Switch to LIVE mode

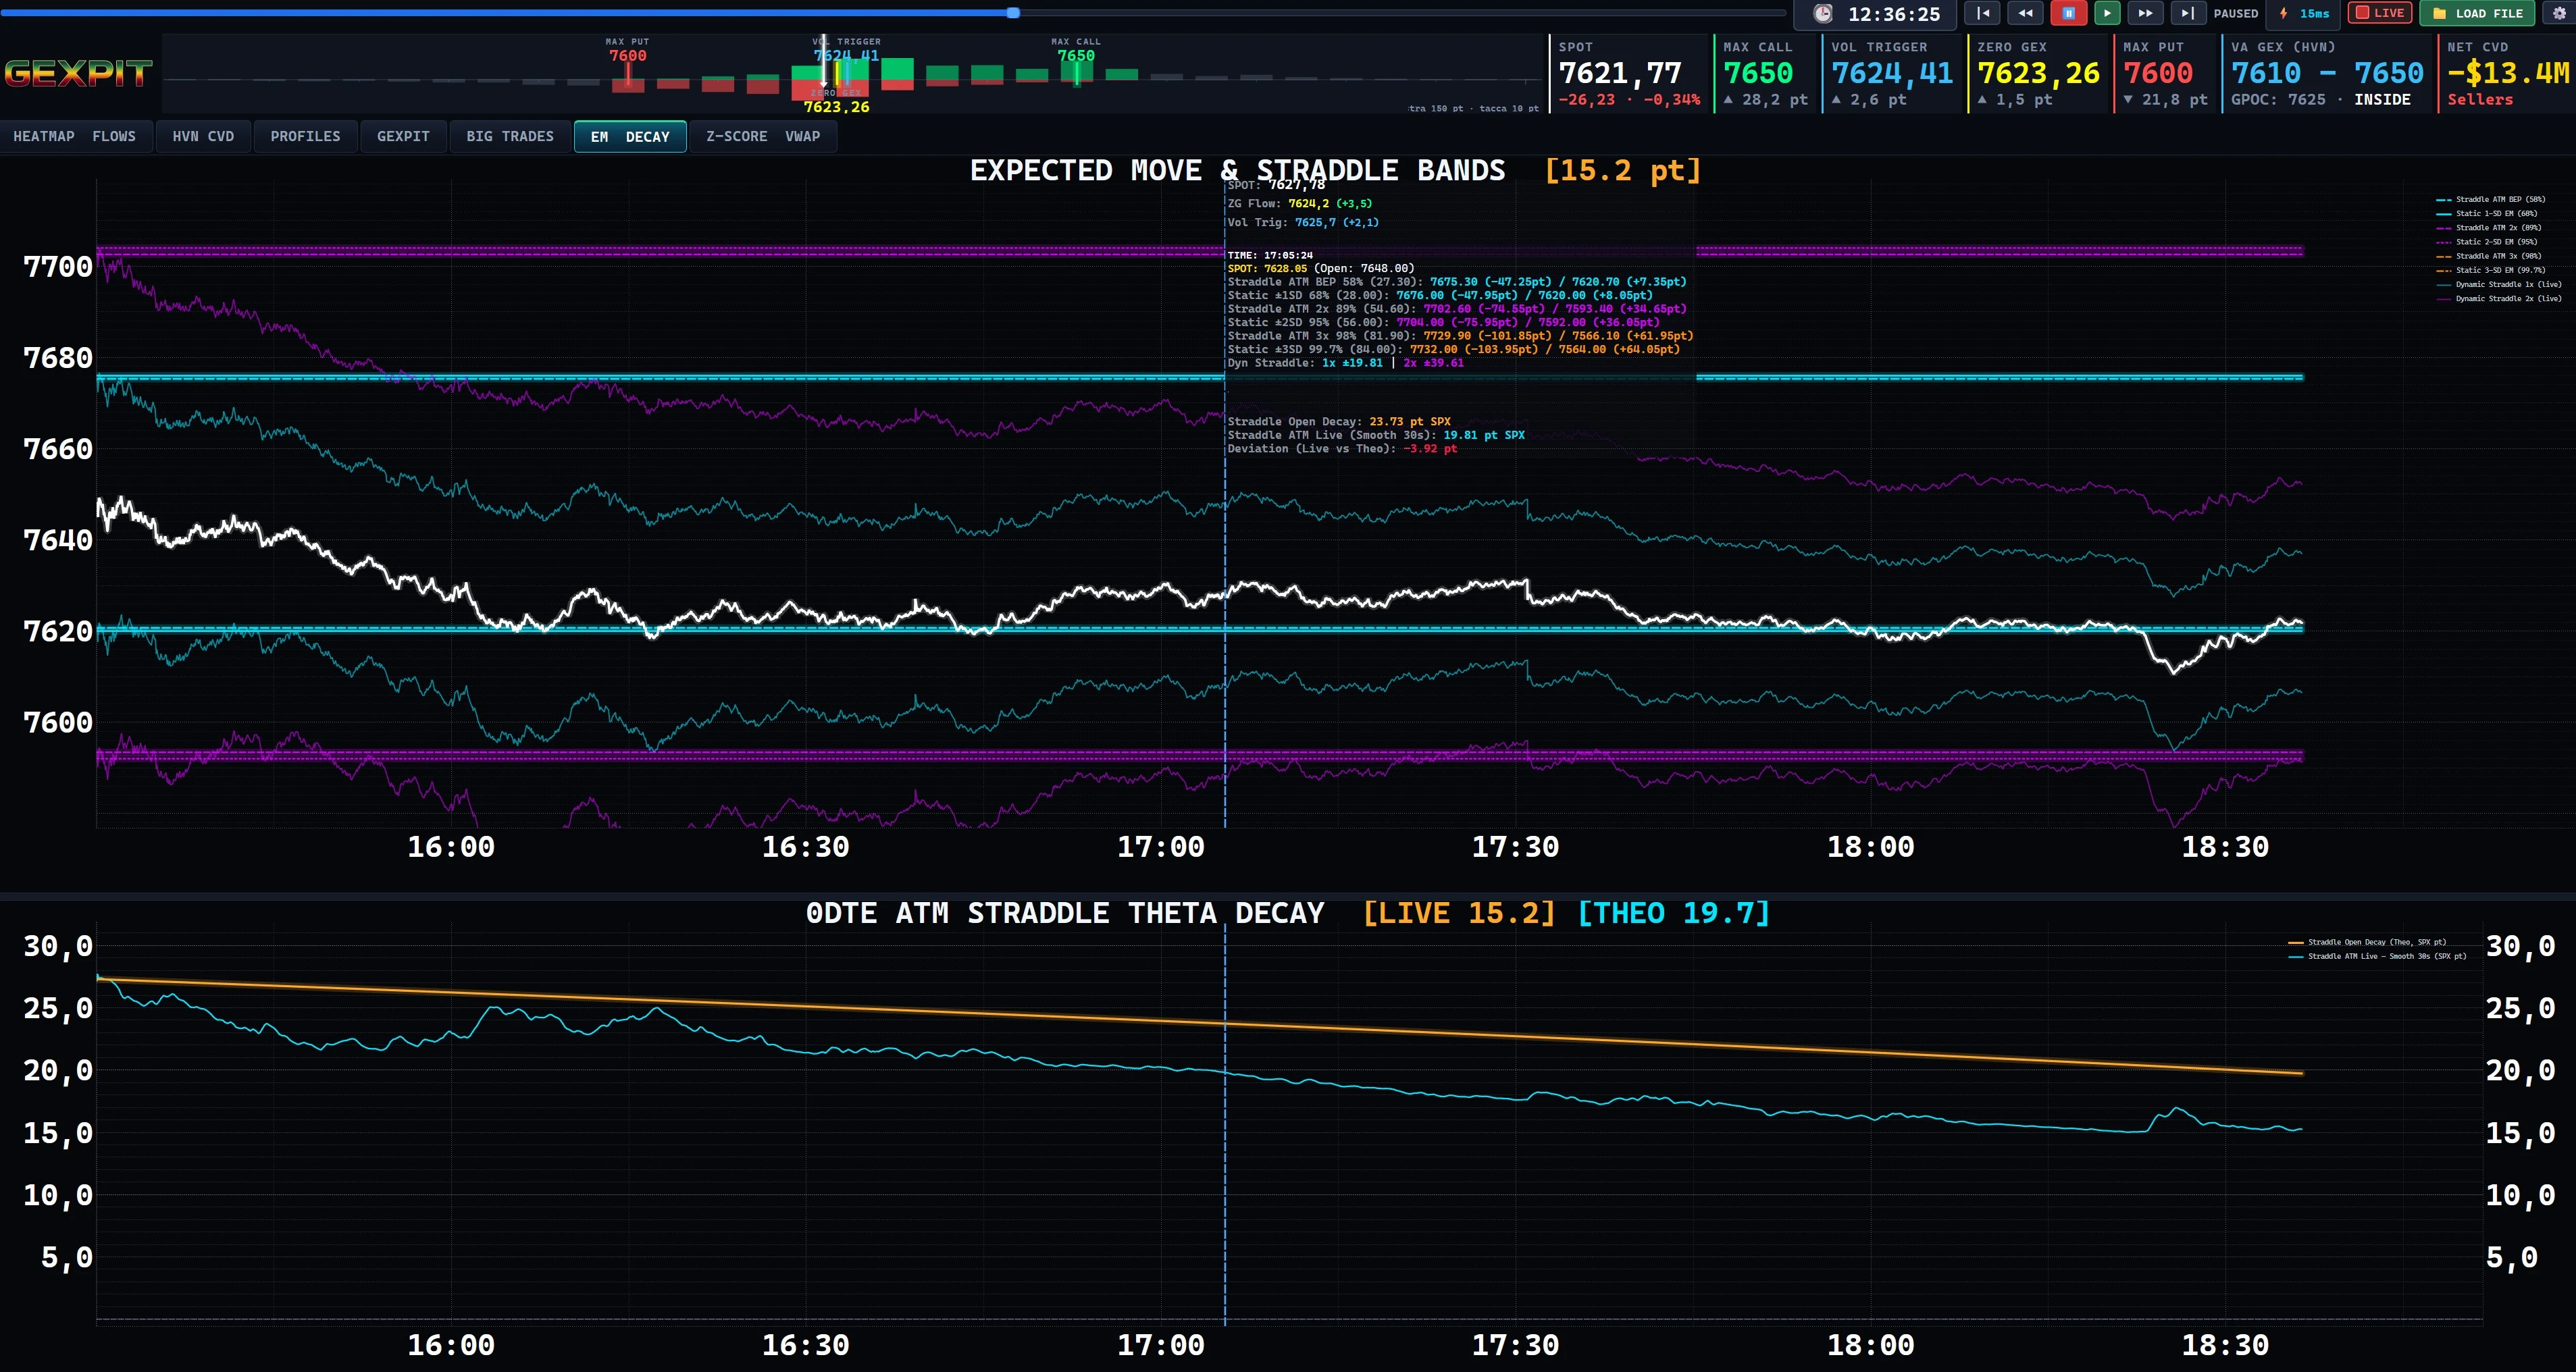coord(2379,13)
